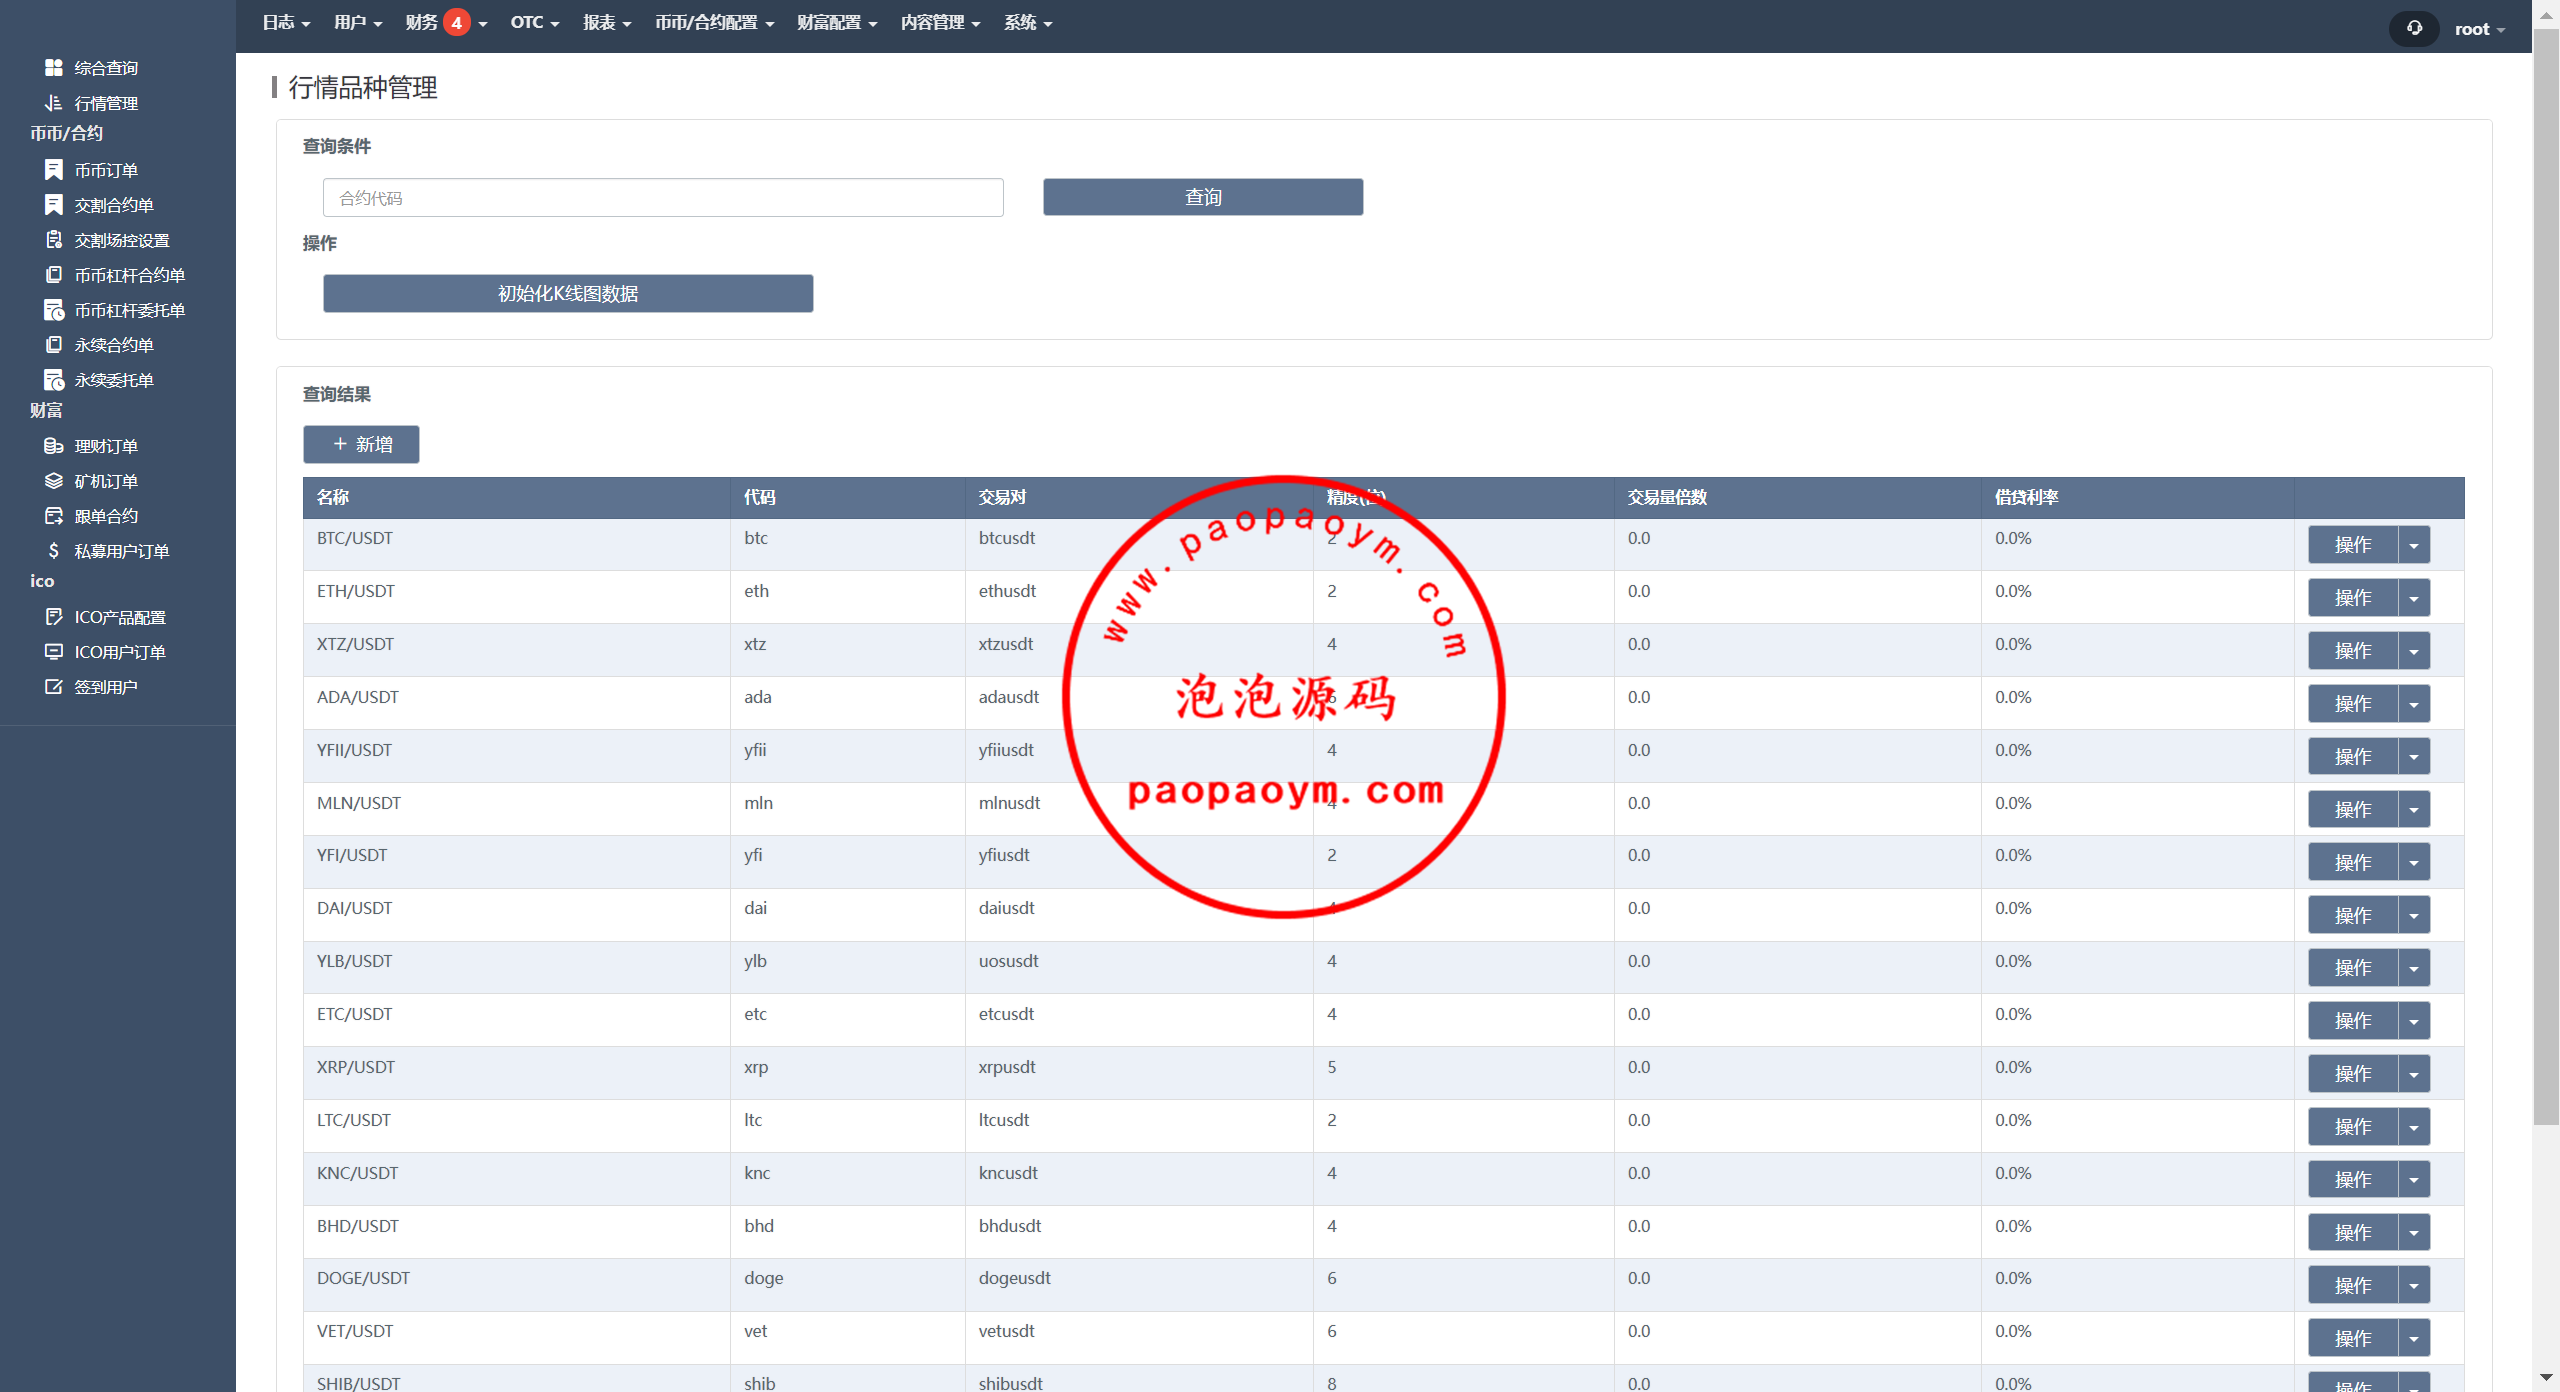Image resolution: width=2560 pixels, height=1392 pixels.
Task: Expand 操作 dropdown arrow for YFII/USDT
Action: [2414, 757]
